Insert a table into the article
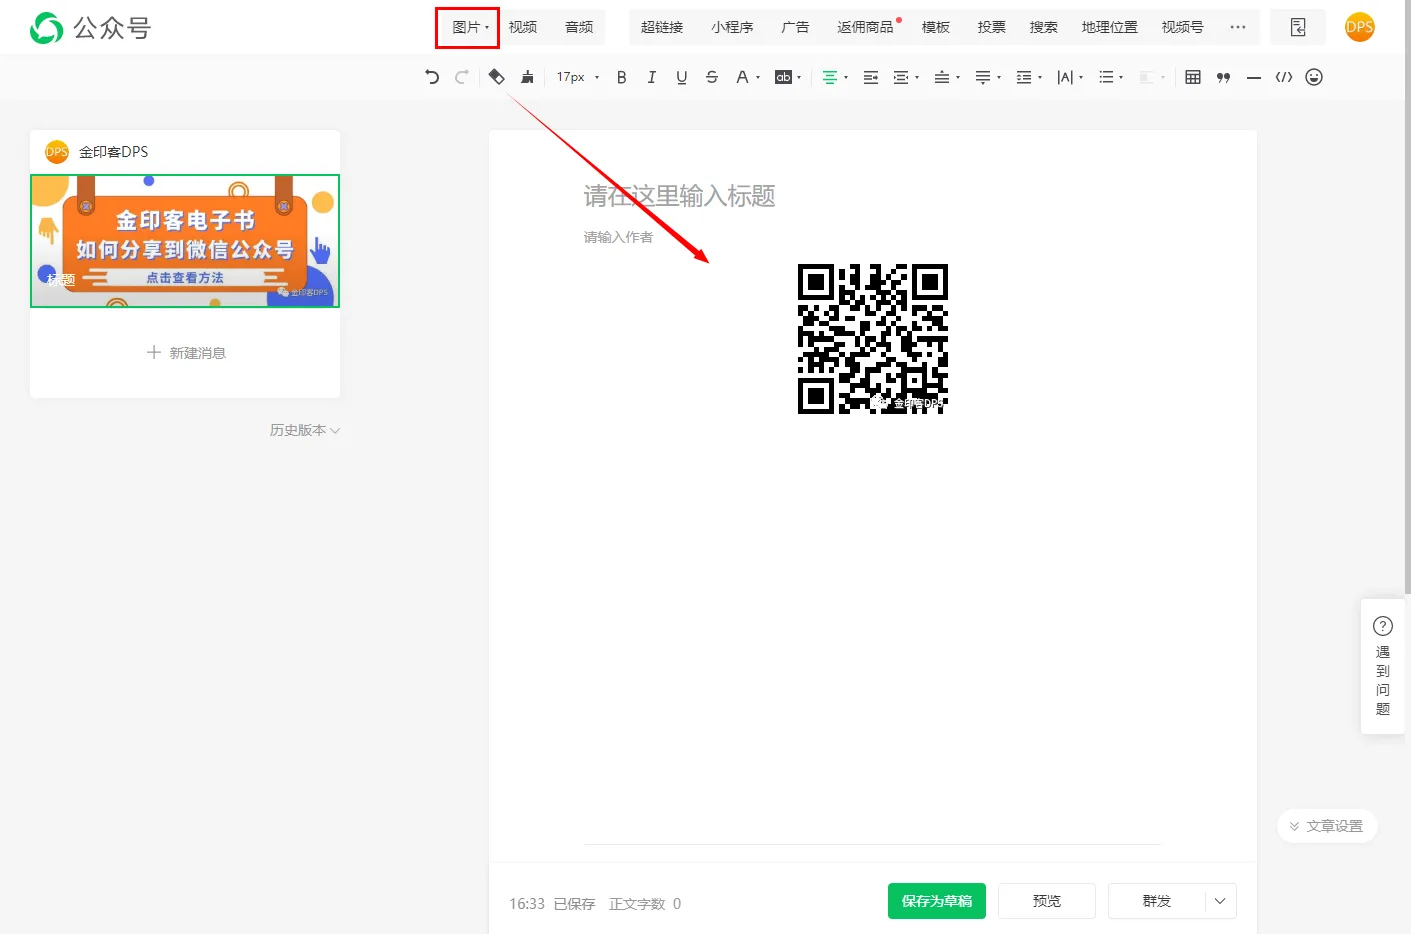1411x934 pixels. tap(1193, 77)
